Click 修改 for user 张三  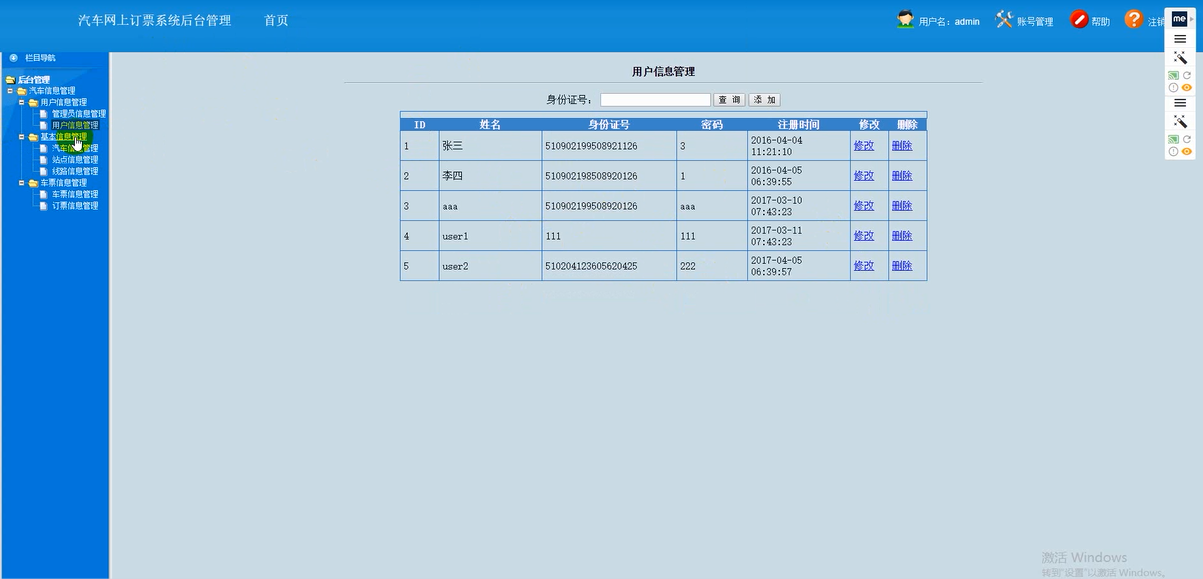pos(864,146)
